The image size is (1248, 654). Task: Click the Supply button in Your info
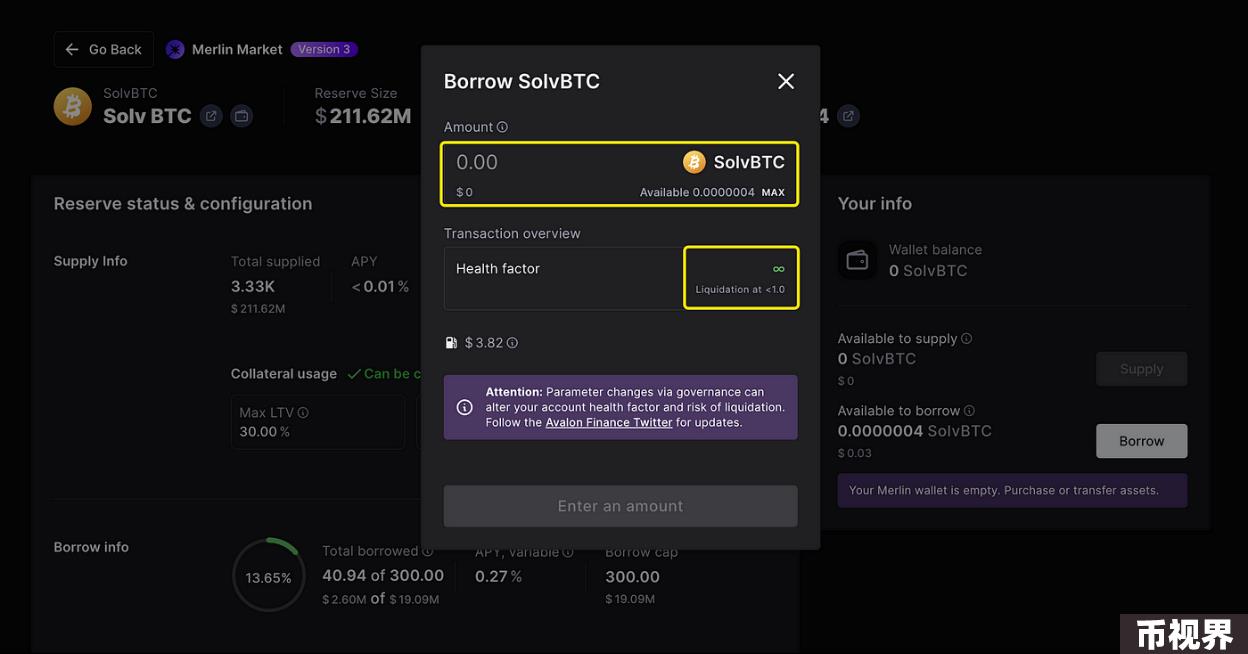[x=1142, y=369]
